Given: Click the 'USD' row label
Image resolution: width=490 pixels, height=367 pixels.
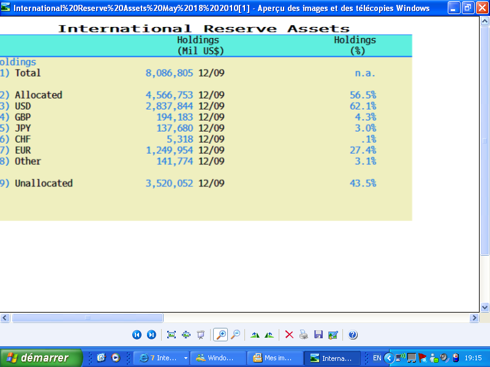Looking at the screenshot, I should coord(23,106).
